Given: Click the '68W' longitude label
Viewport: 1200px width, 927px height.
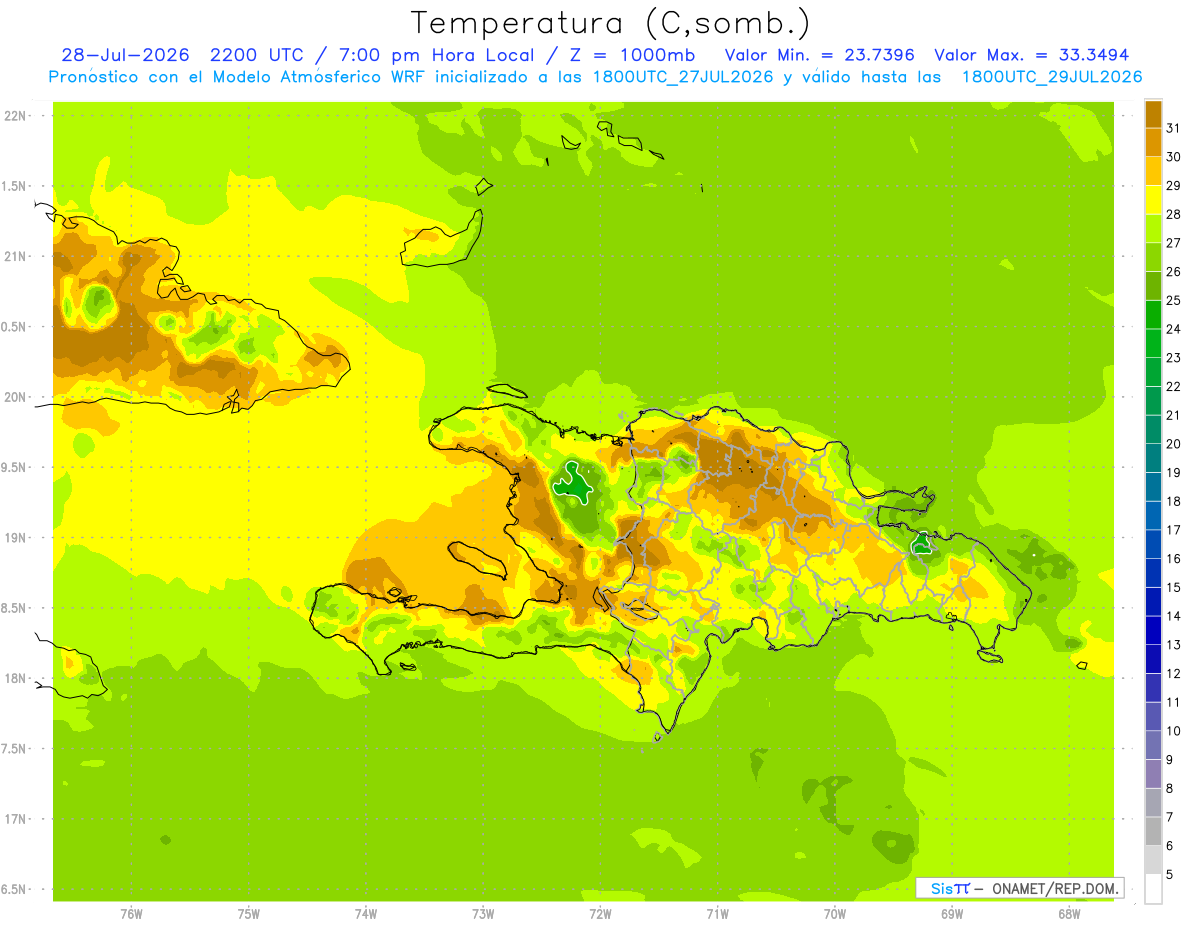Looking at the screenshot, I should (1069, 914).
